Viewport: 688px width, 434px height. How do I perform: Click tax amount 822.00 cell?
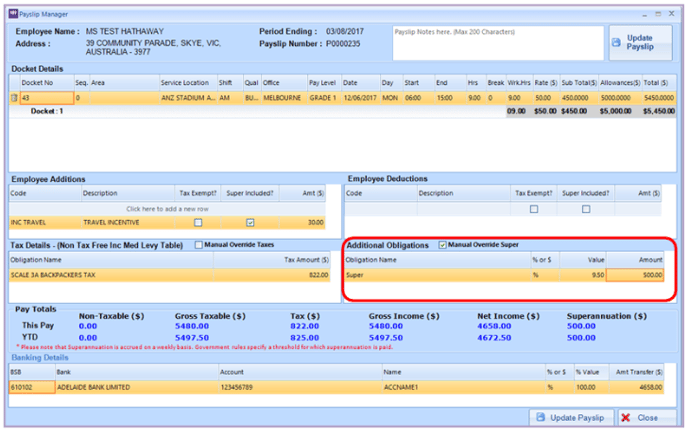[x=272, y=275]
